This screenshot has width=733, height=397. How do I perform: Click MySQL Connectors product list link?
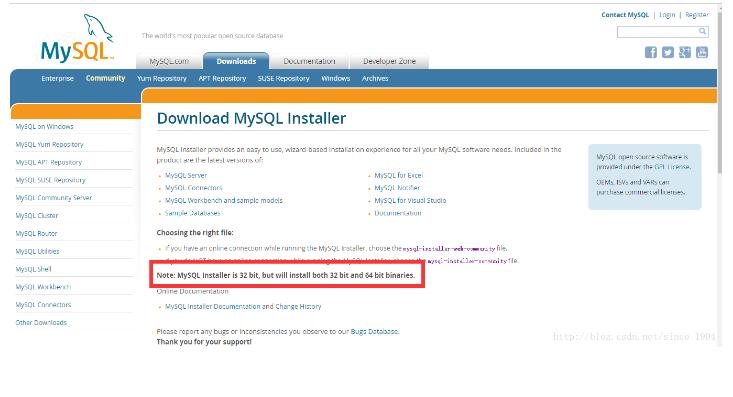[x=194, y=188]
